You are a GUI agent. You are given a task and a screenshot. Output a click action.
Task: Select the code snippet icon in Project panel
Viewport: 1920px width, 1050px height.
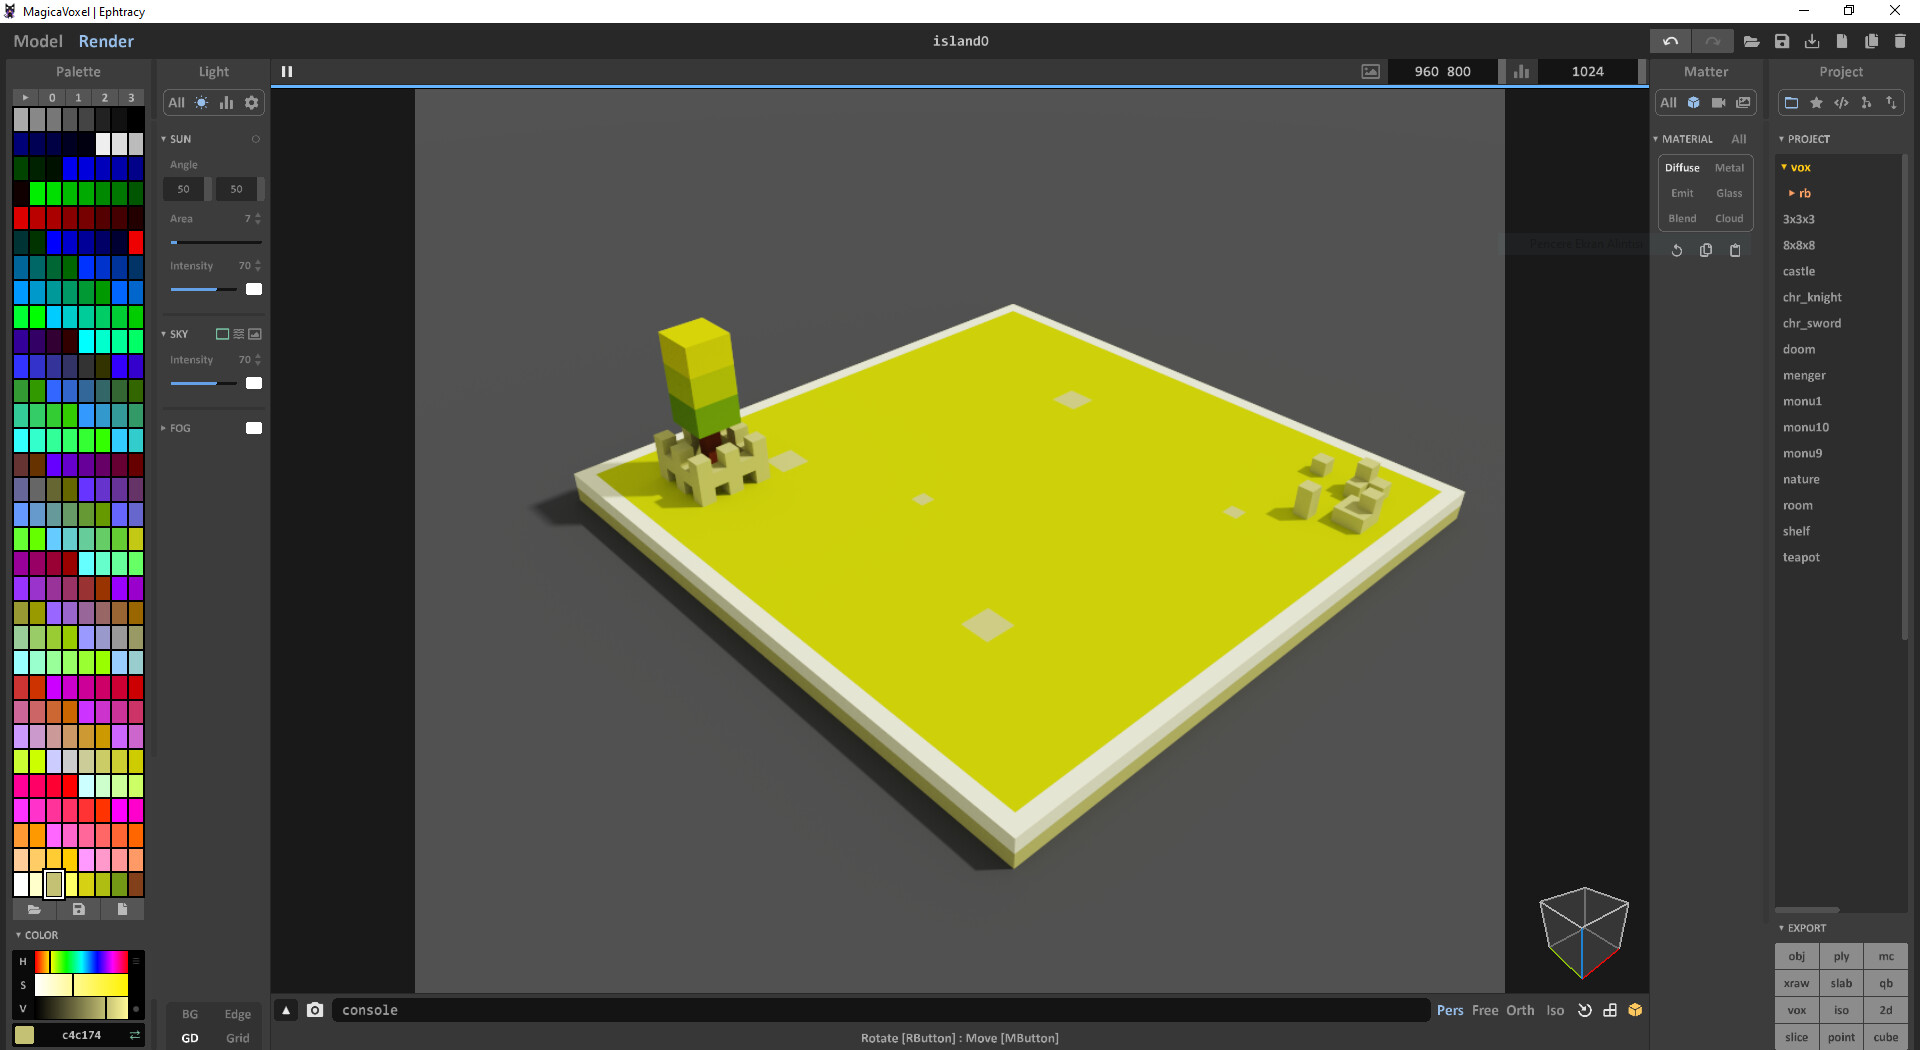pos(1842,102)
